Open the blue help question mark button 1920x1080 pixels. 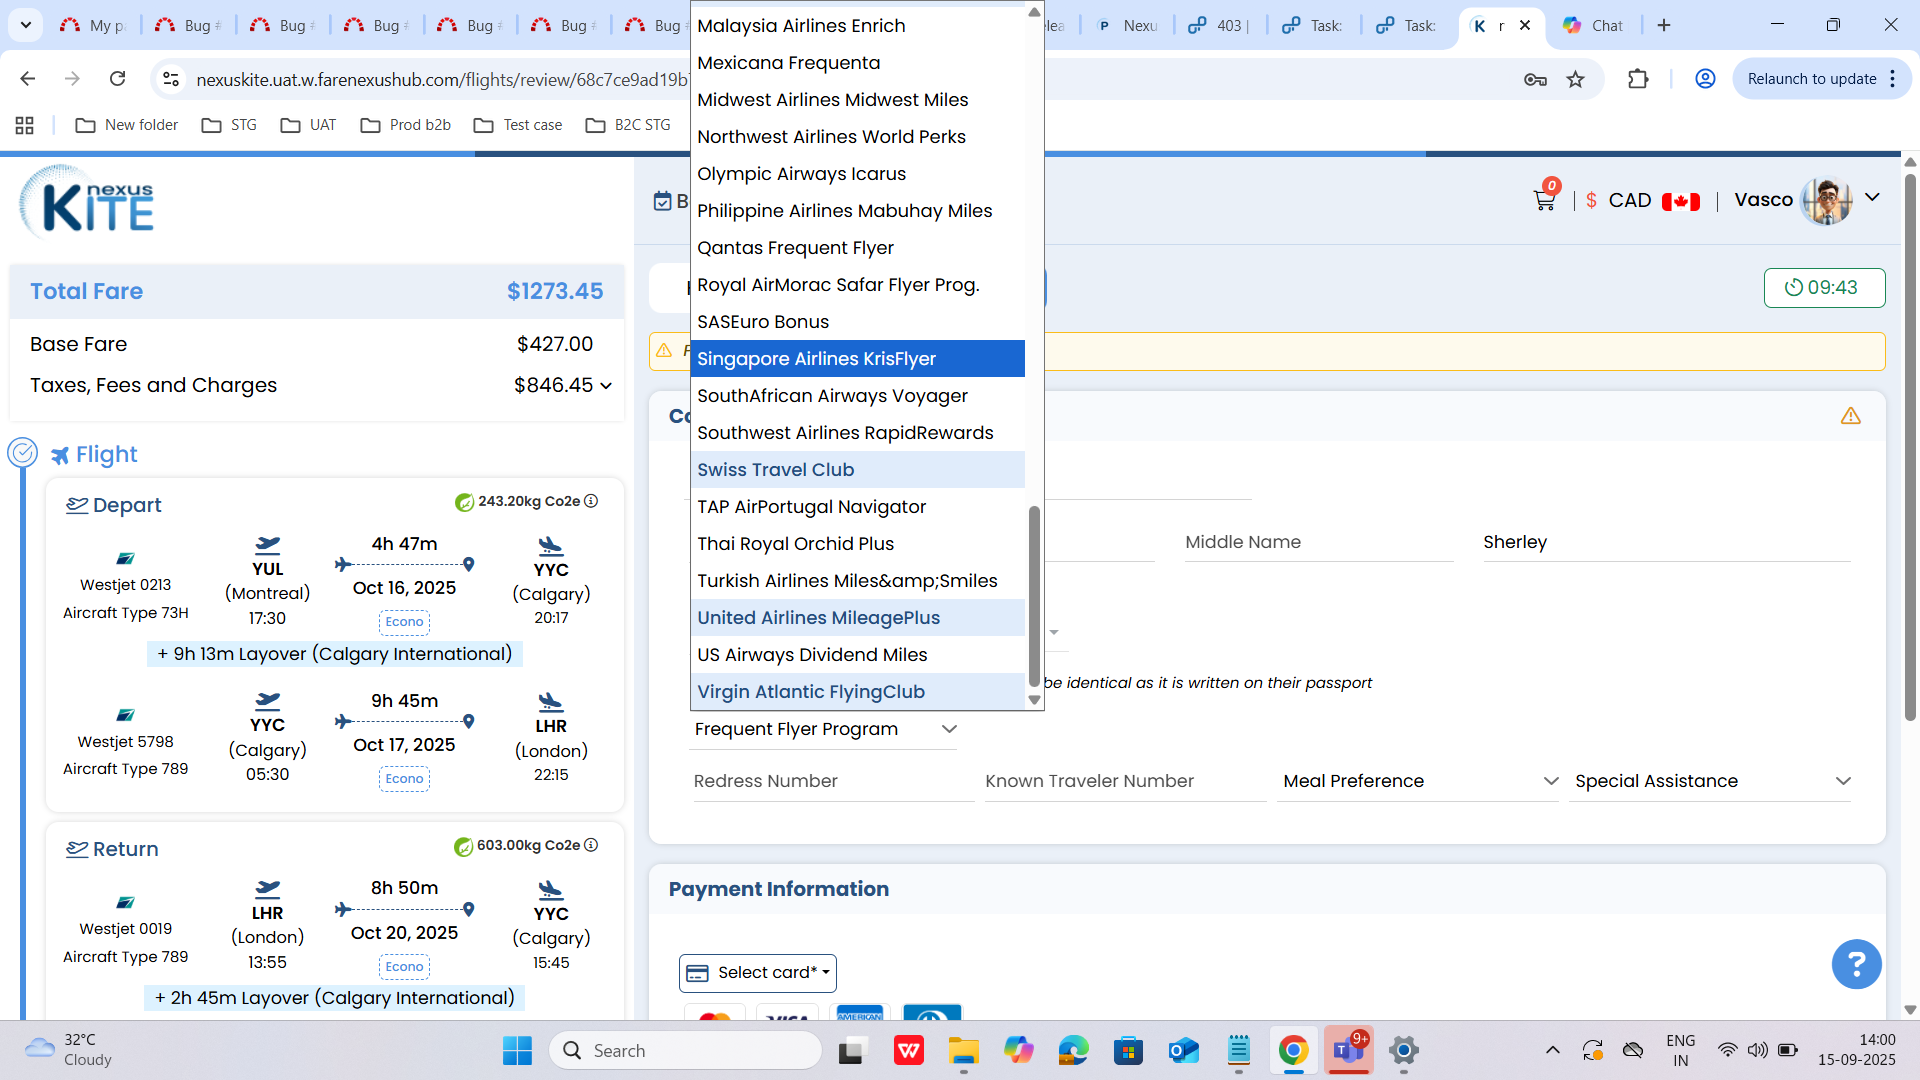pyautogui.click(x=1856, y=964)
